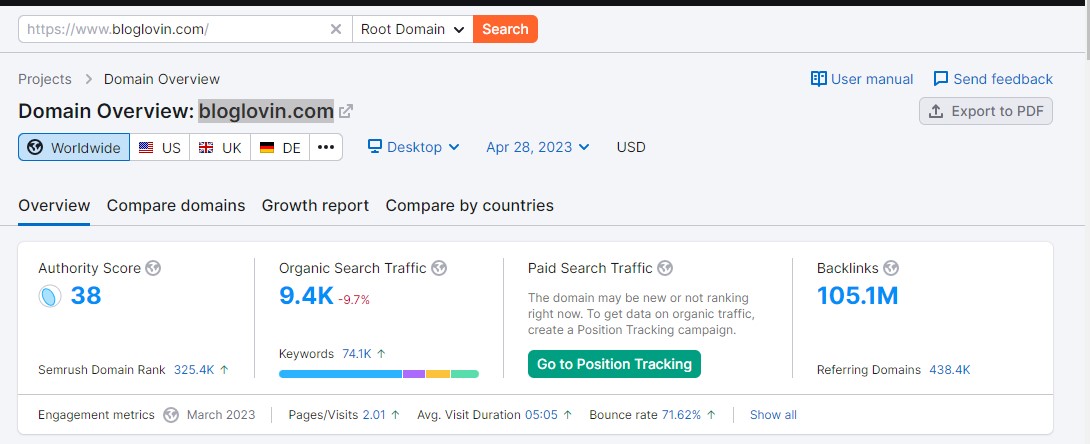Click the UK flag icon

coord(206,147)
